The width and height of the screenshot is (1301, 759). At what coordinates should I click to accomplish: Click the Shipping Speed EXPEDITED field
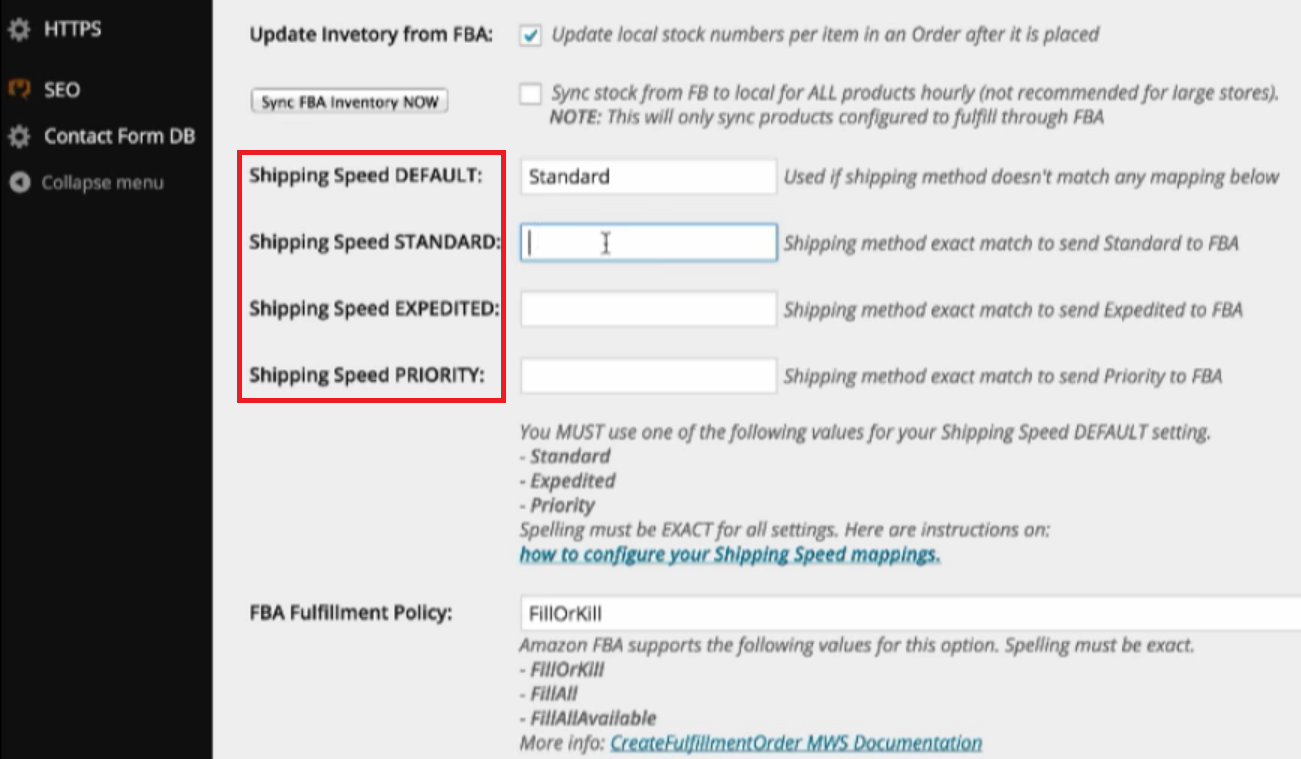pyautogui.click(x=648, y=309)
